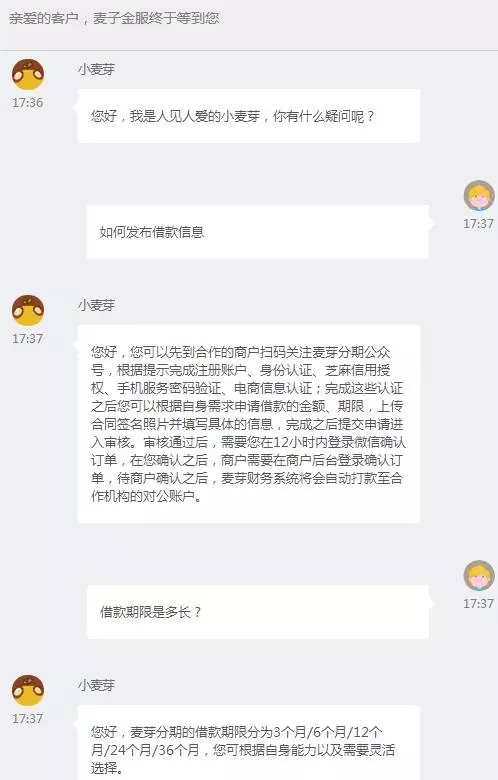This screenshot has width=498, height=780.
Task: Click 17:37 timestamp under second user avatar
Action: pos(479,604)
